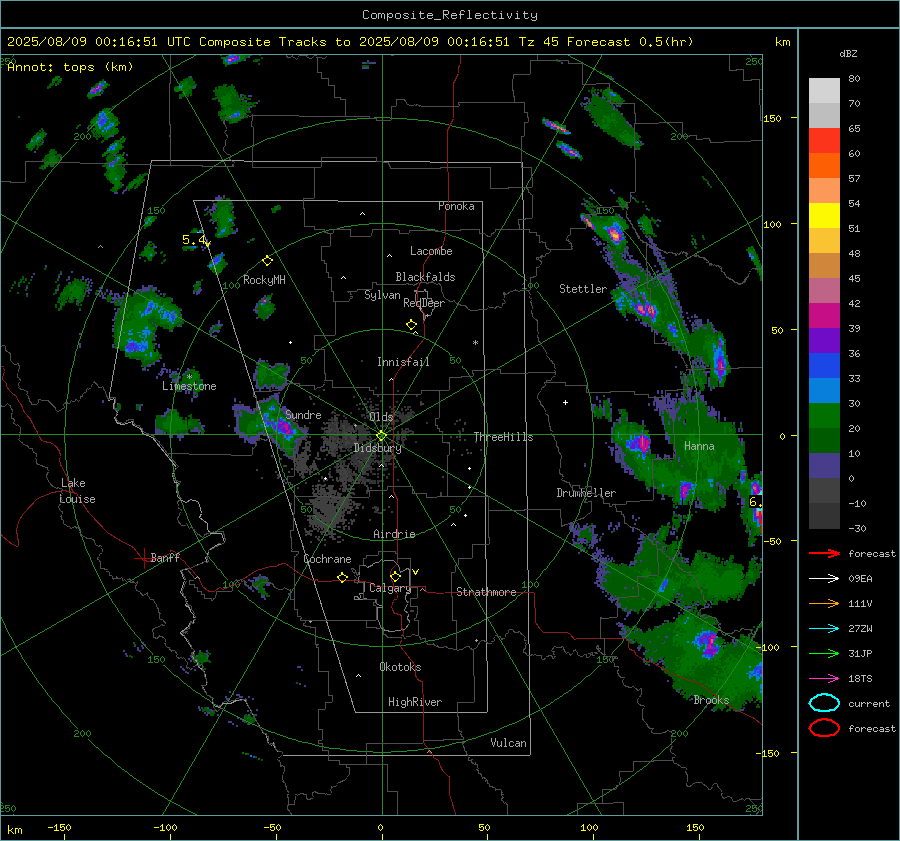The height and width of the screenshot is (841, 900).
Task: Click the ThreeHills city label
Action: [x=503, y=437]
